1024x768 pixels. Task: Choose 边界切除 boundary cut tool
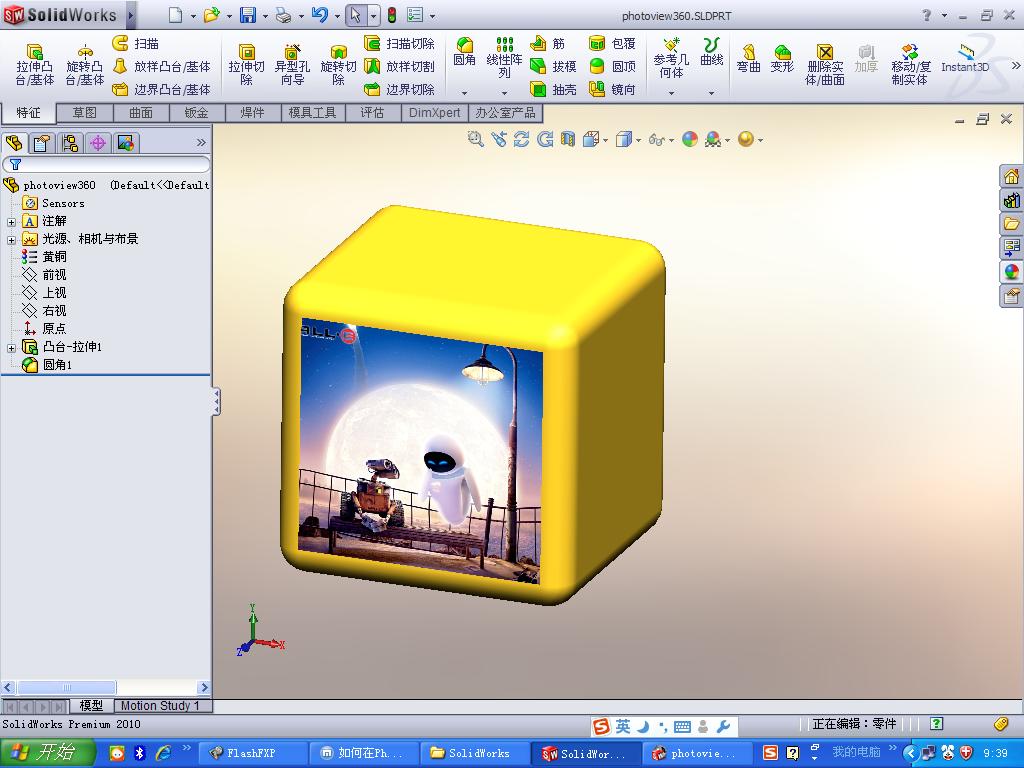click(399, 89)
